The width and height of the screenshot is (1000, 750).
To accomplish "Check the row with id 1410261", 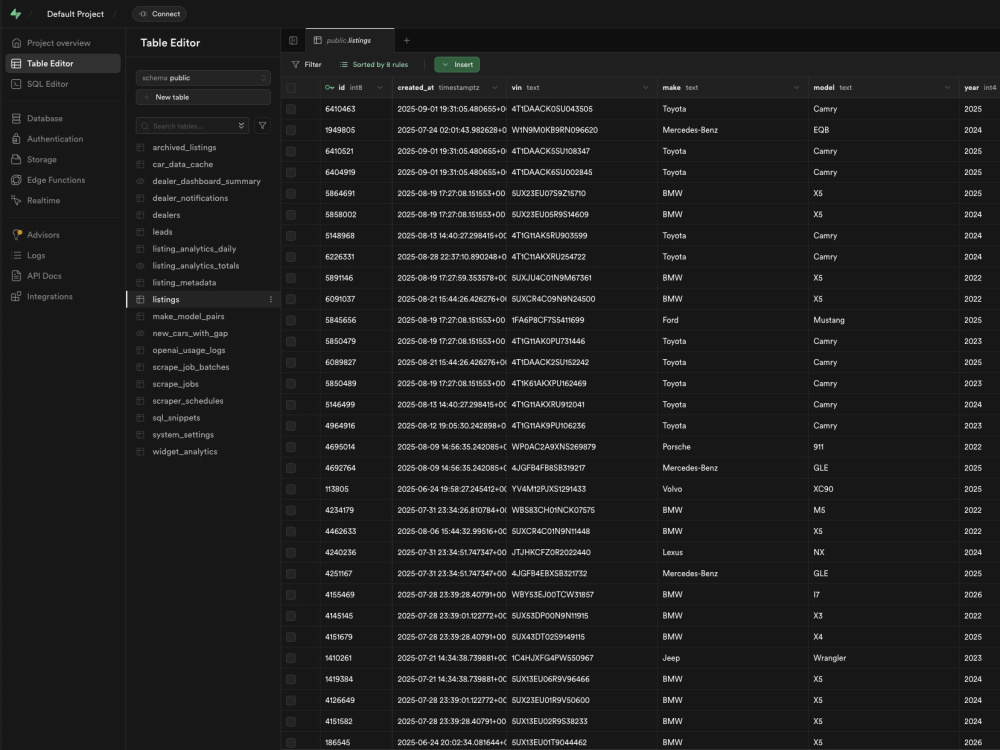I will click(291, 658).
